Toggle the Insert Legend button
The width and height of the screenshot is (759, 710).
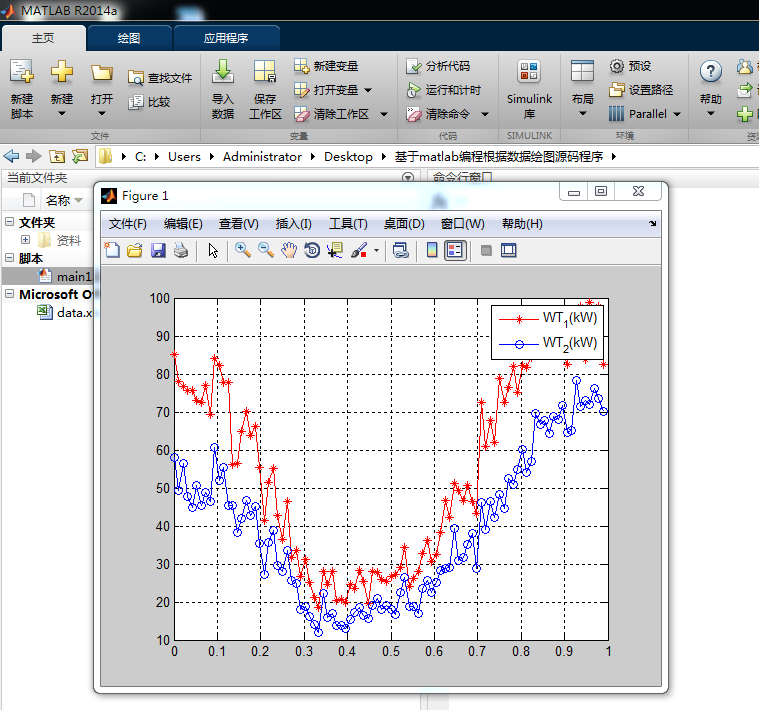point(455,250)
